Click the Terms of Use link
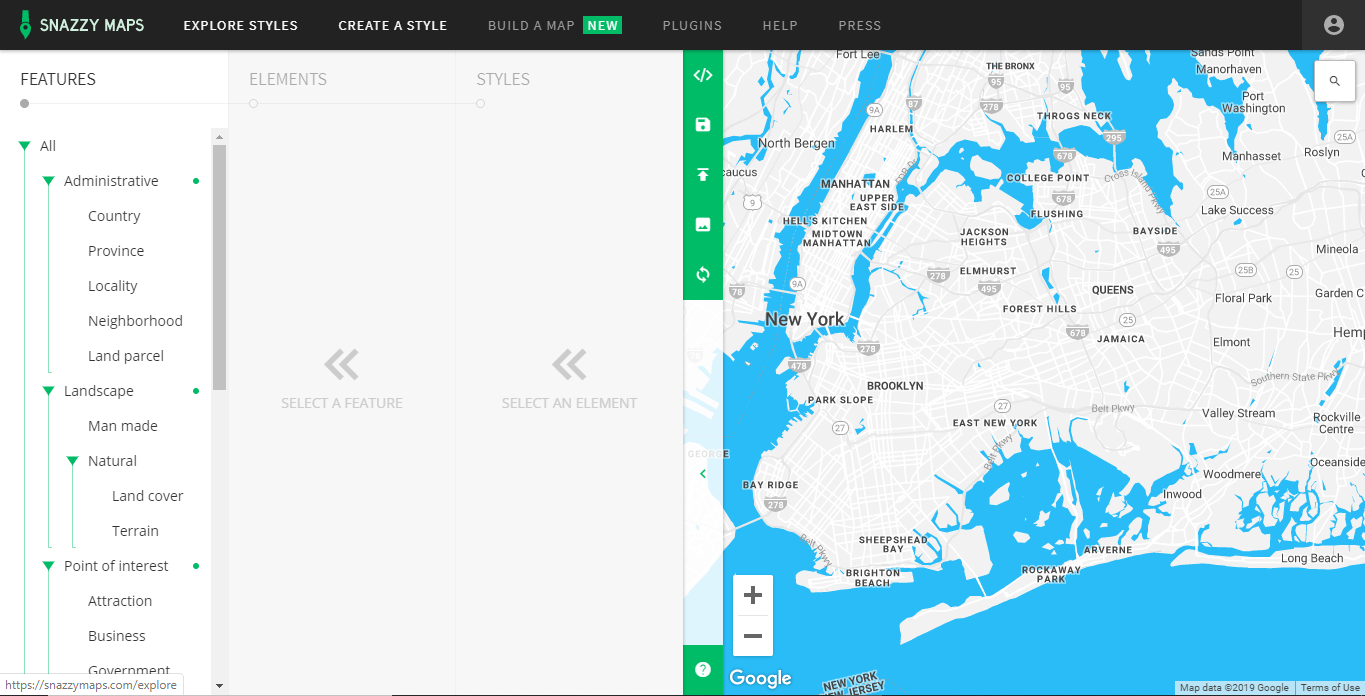 [x=1330, y=688]
